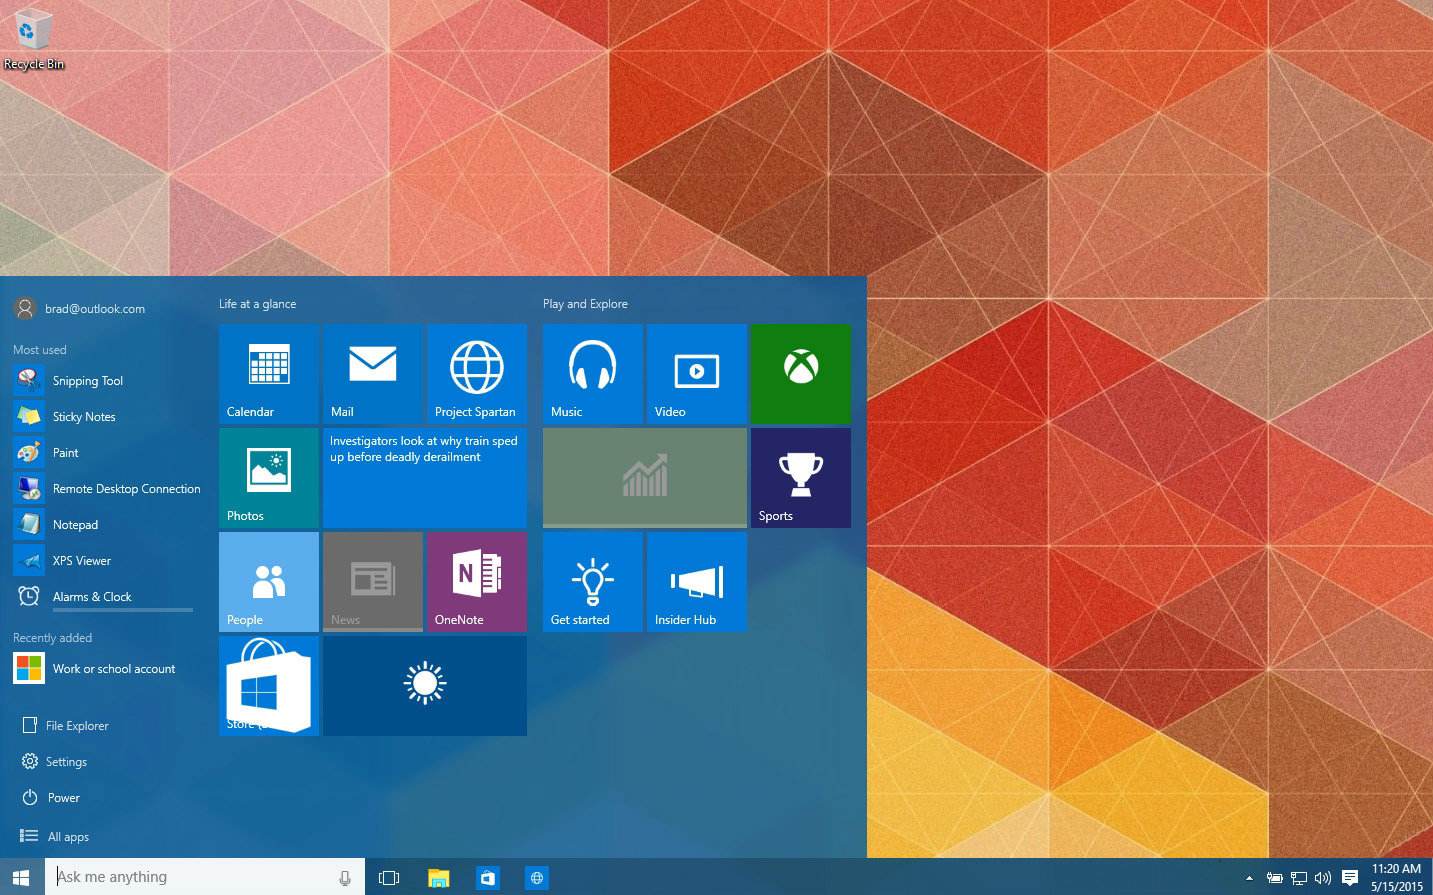Open the All apps list

pyautogui.click(x=67, y=836)
